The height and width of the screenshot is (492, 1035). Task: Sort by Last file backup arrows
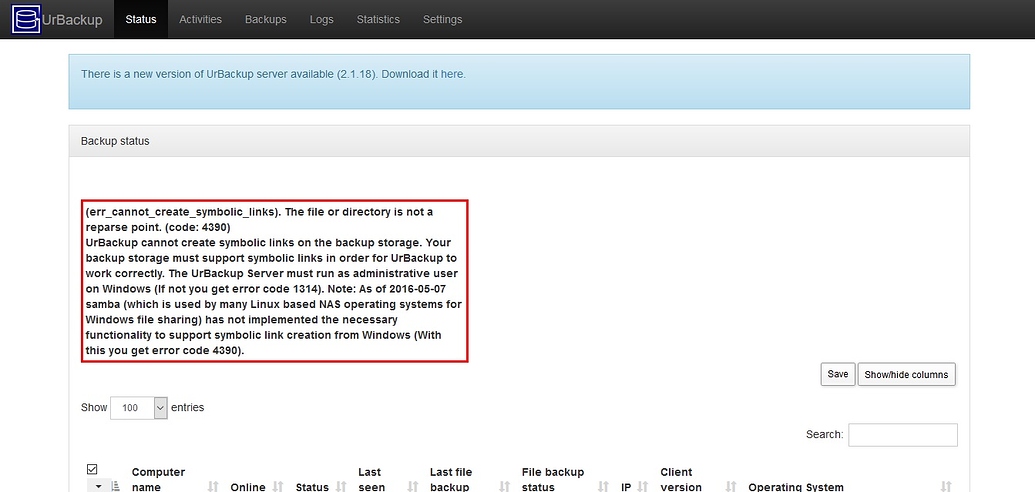505,487
